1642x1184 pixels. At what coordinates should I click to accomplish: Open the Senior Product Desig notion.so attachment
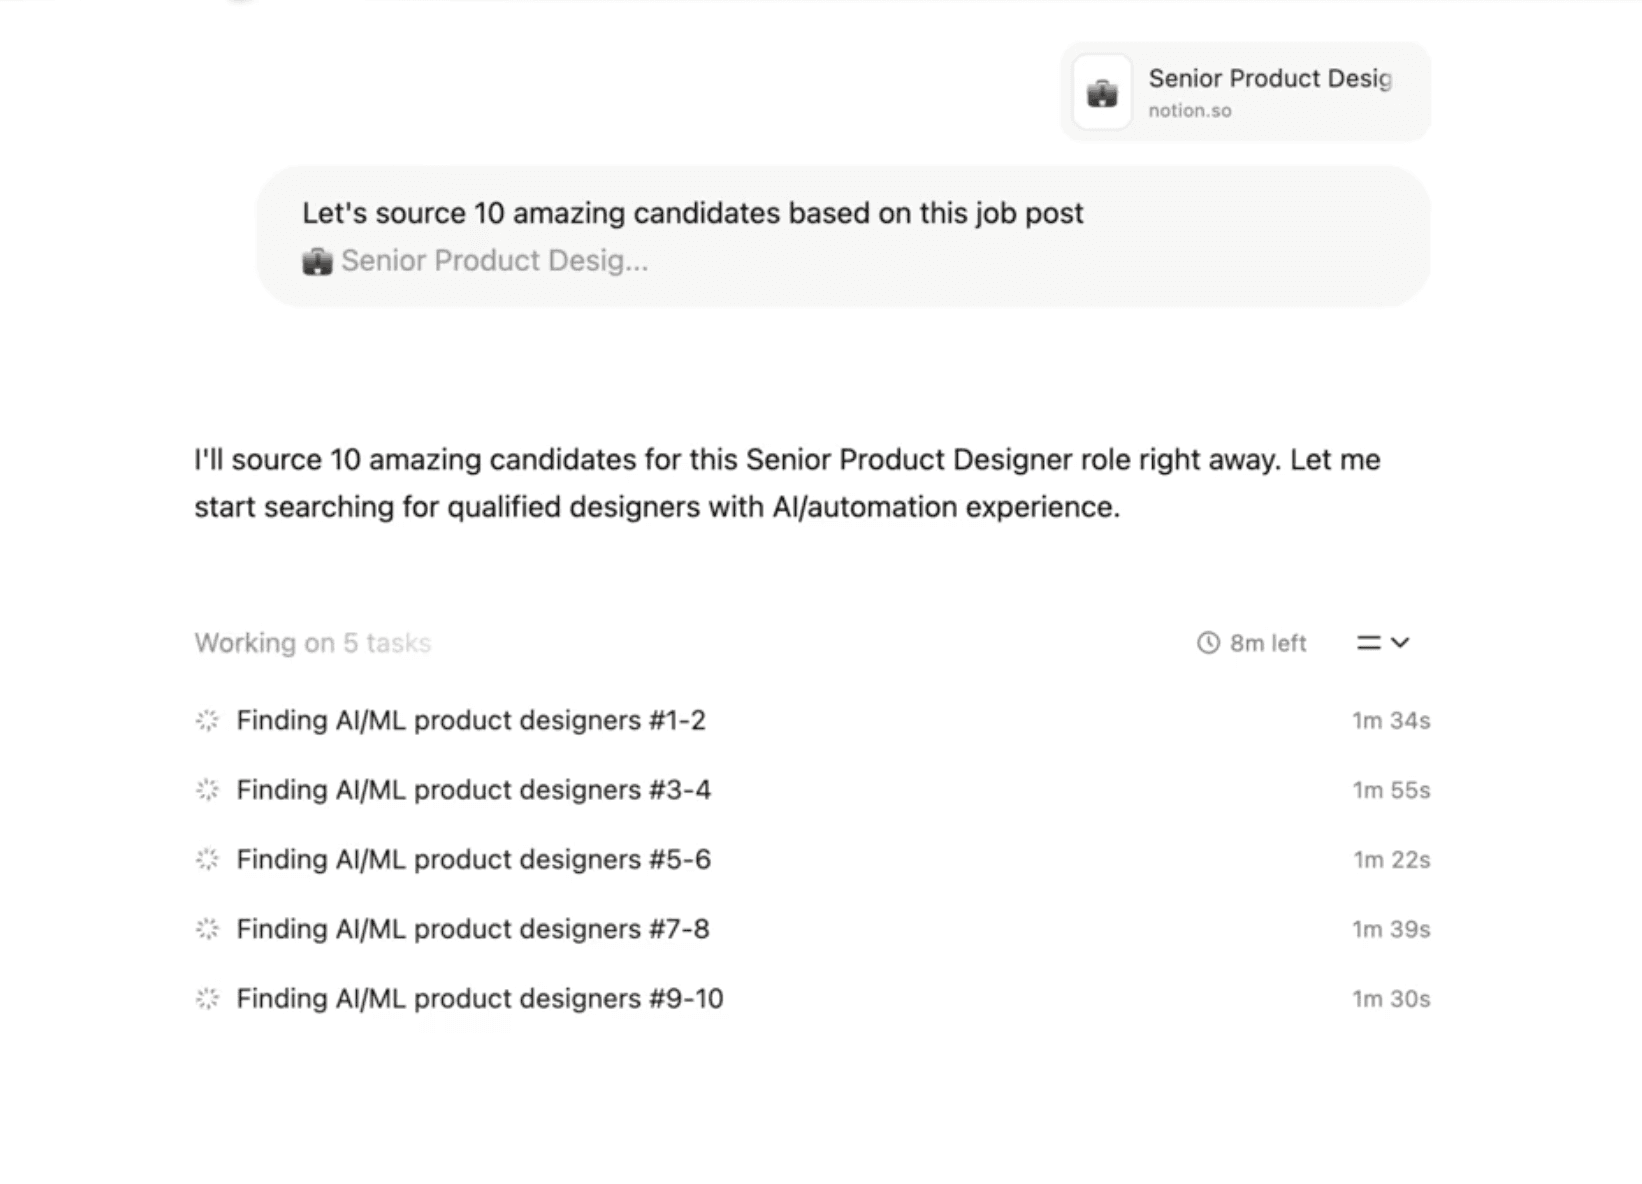click(x=1268, y=92)
